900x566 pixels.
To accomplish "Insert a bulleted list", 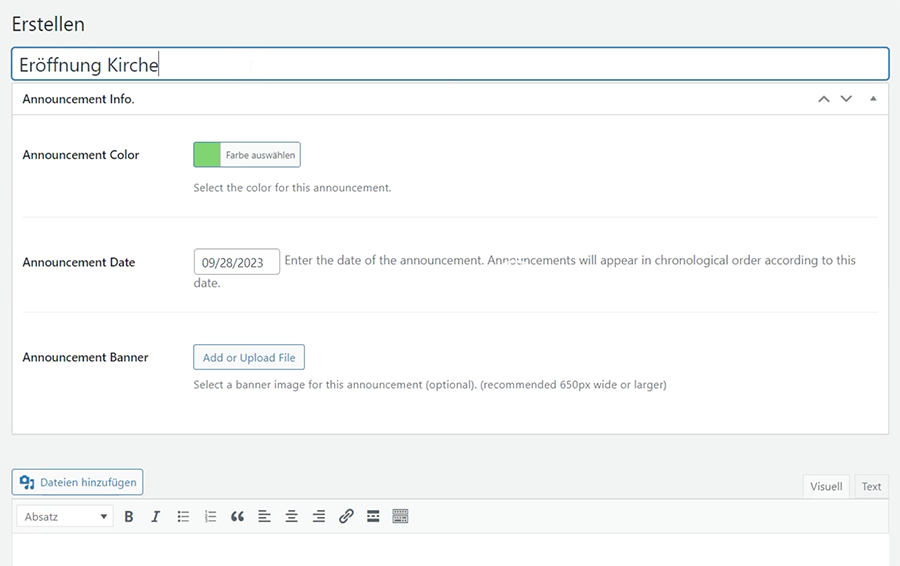I will 183,516.
